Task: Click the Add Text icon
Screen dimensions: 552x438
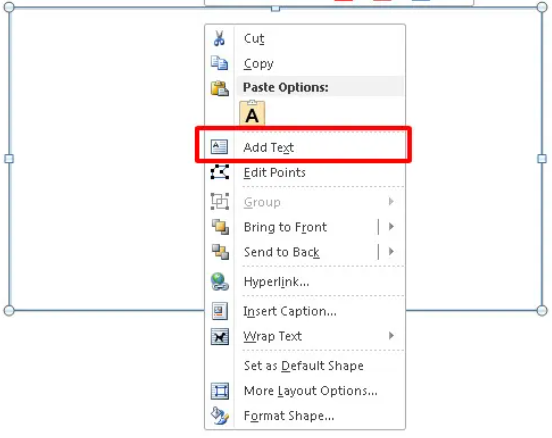Action: coord(219,147)
